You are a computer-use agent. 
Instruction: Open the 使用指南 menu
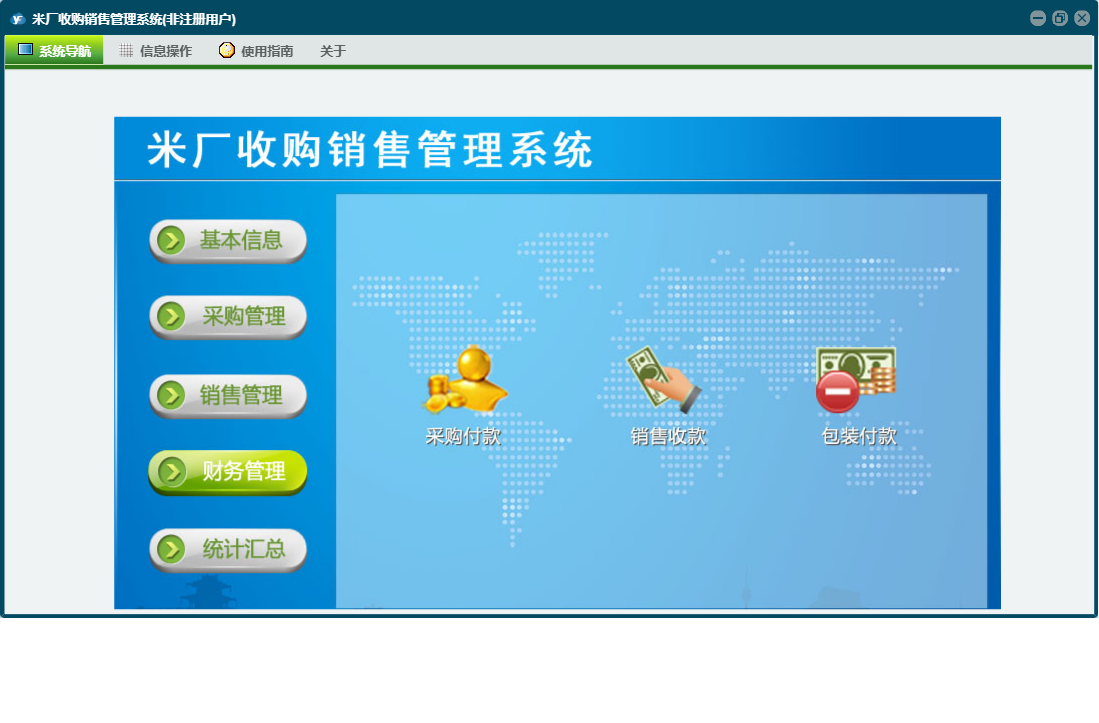pyautogui.click(x=256, y=50)
